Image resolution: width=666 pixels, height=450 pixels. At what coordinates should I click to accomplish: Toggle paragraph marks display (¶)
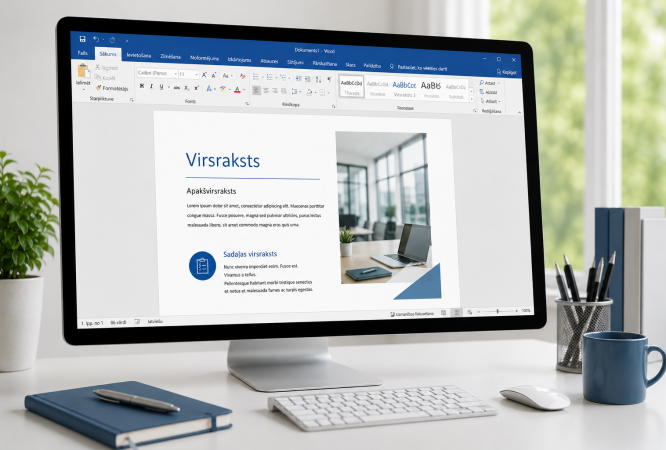(329, 79)
